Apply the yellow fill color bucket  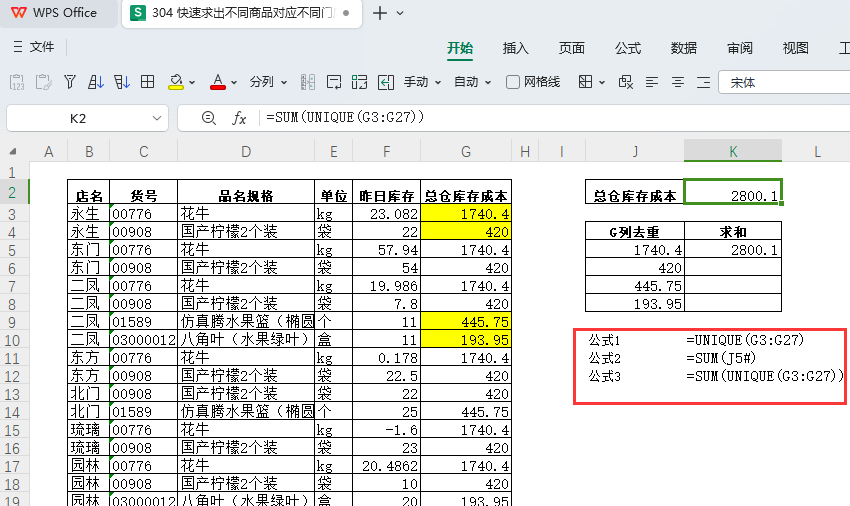(x=176, y=82)
